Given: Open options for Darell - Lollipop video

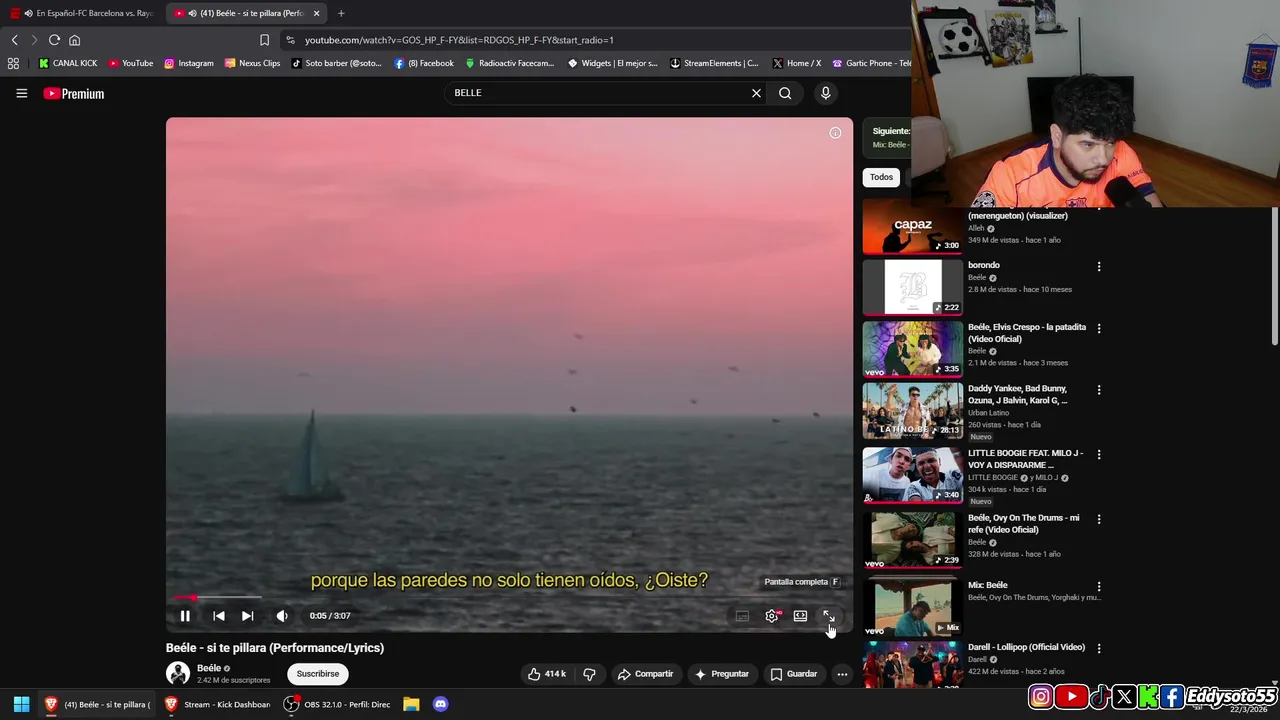Looking at the screenshot, I should pyautogui.click(x=1099, y=648).
